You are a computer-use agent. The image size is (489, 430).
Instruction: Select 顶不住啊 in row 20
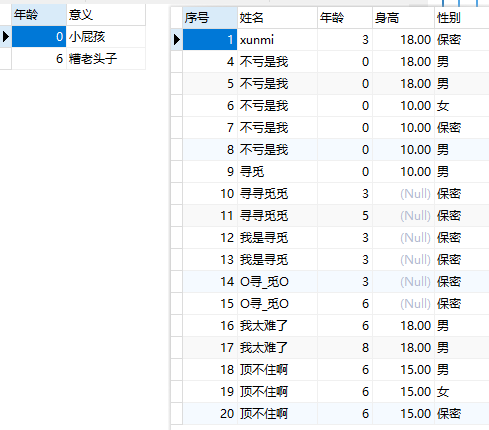(x=277, y=414)
